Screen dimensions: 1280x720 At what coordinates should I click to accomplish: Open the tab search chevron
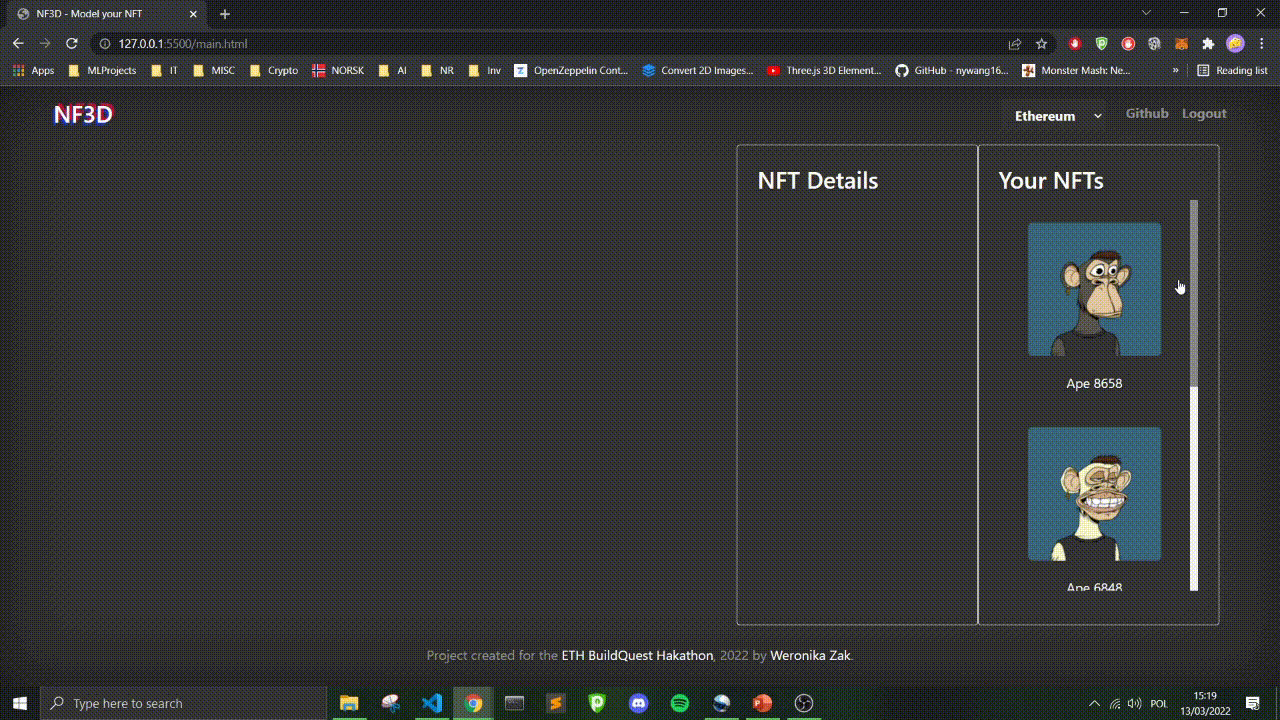pos(1147,13)
